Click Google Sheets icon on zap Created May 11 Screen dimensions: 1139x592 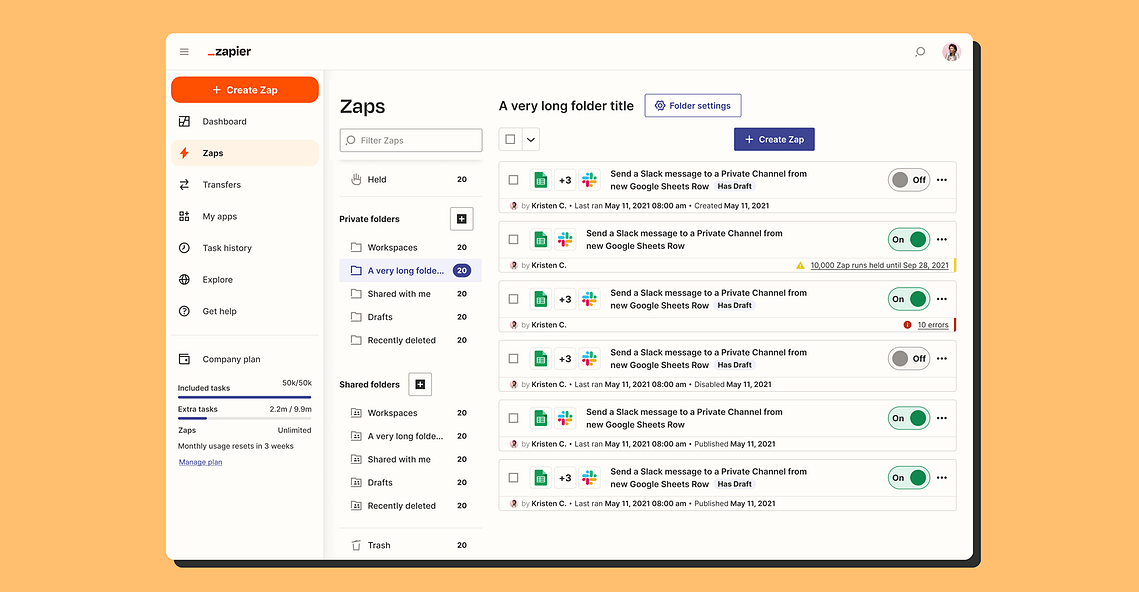(540, 180)
